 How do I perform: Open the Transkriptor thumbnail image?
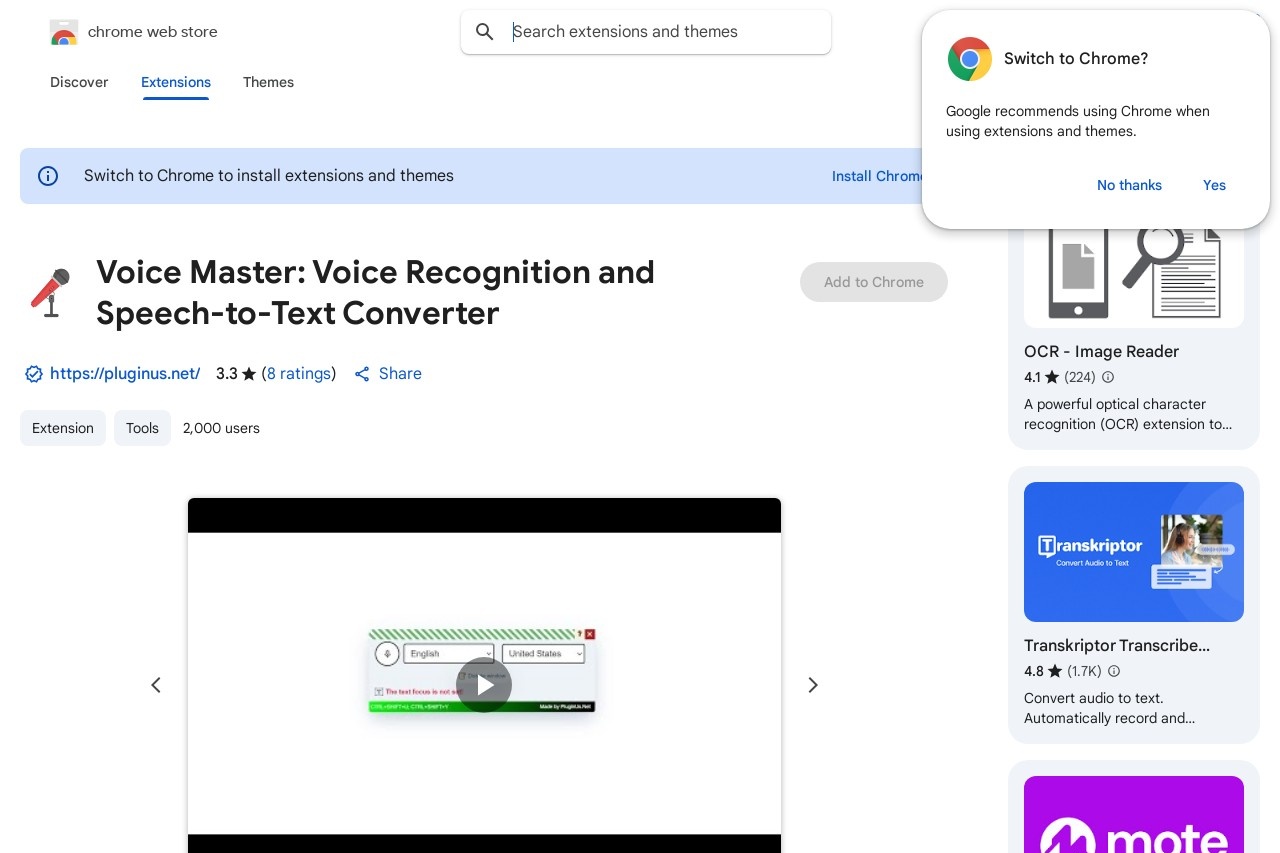[1134, 552]
